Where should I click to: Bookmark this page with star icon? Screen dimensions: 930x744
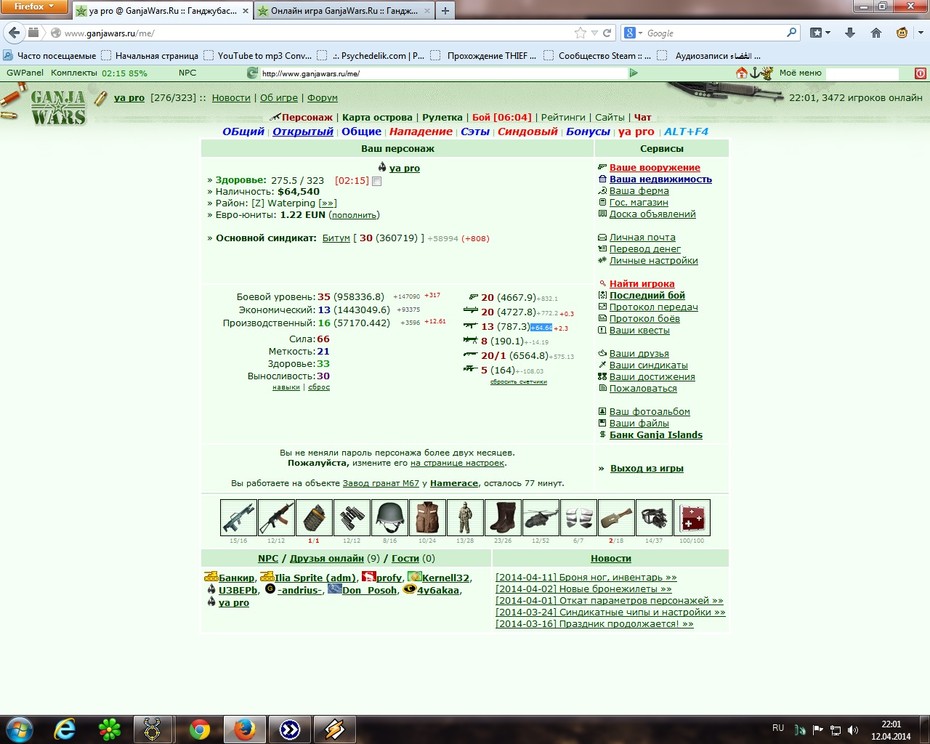[580, 33]
